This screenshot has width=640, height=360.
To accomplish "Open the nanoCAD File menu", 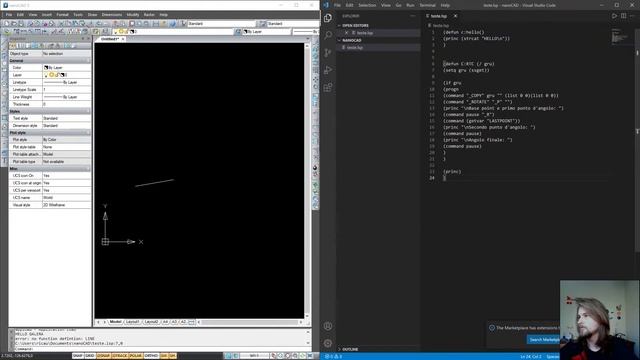I will (x=9, y=15).
